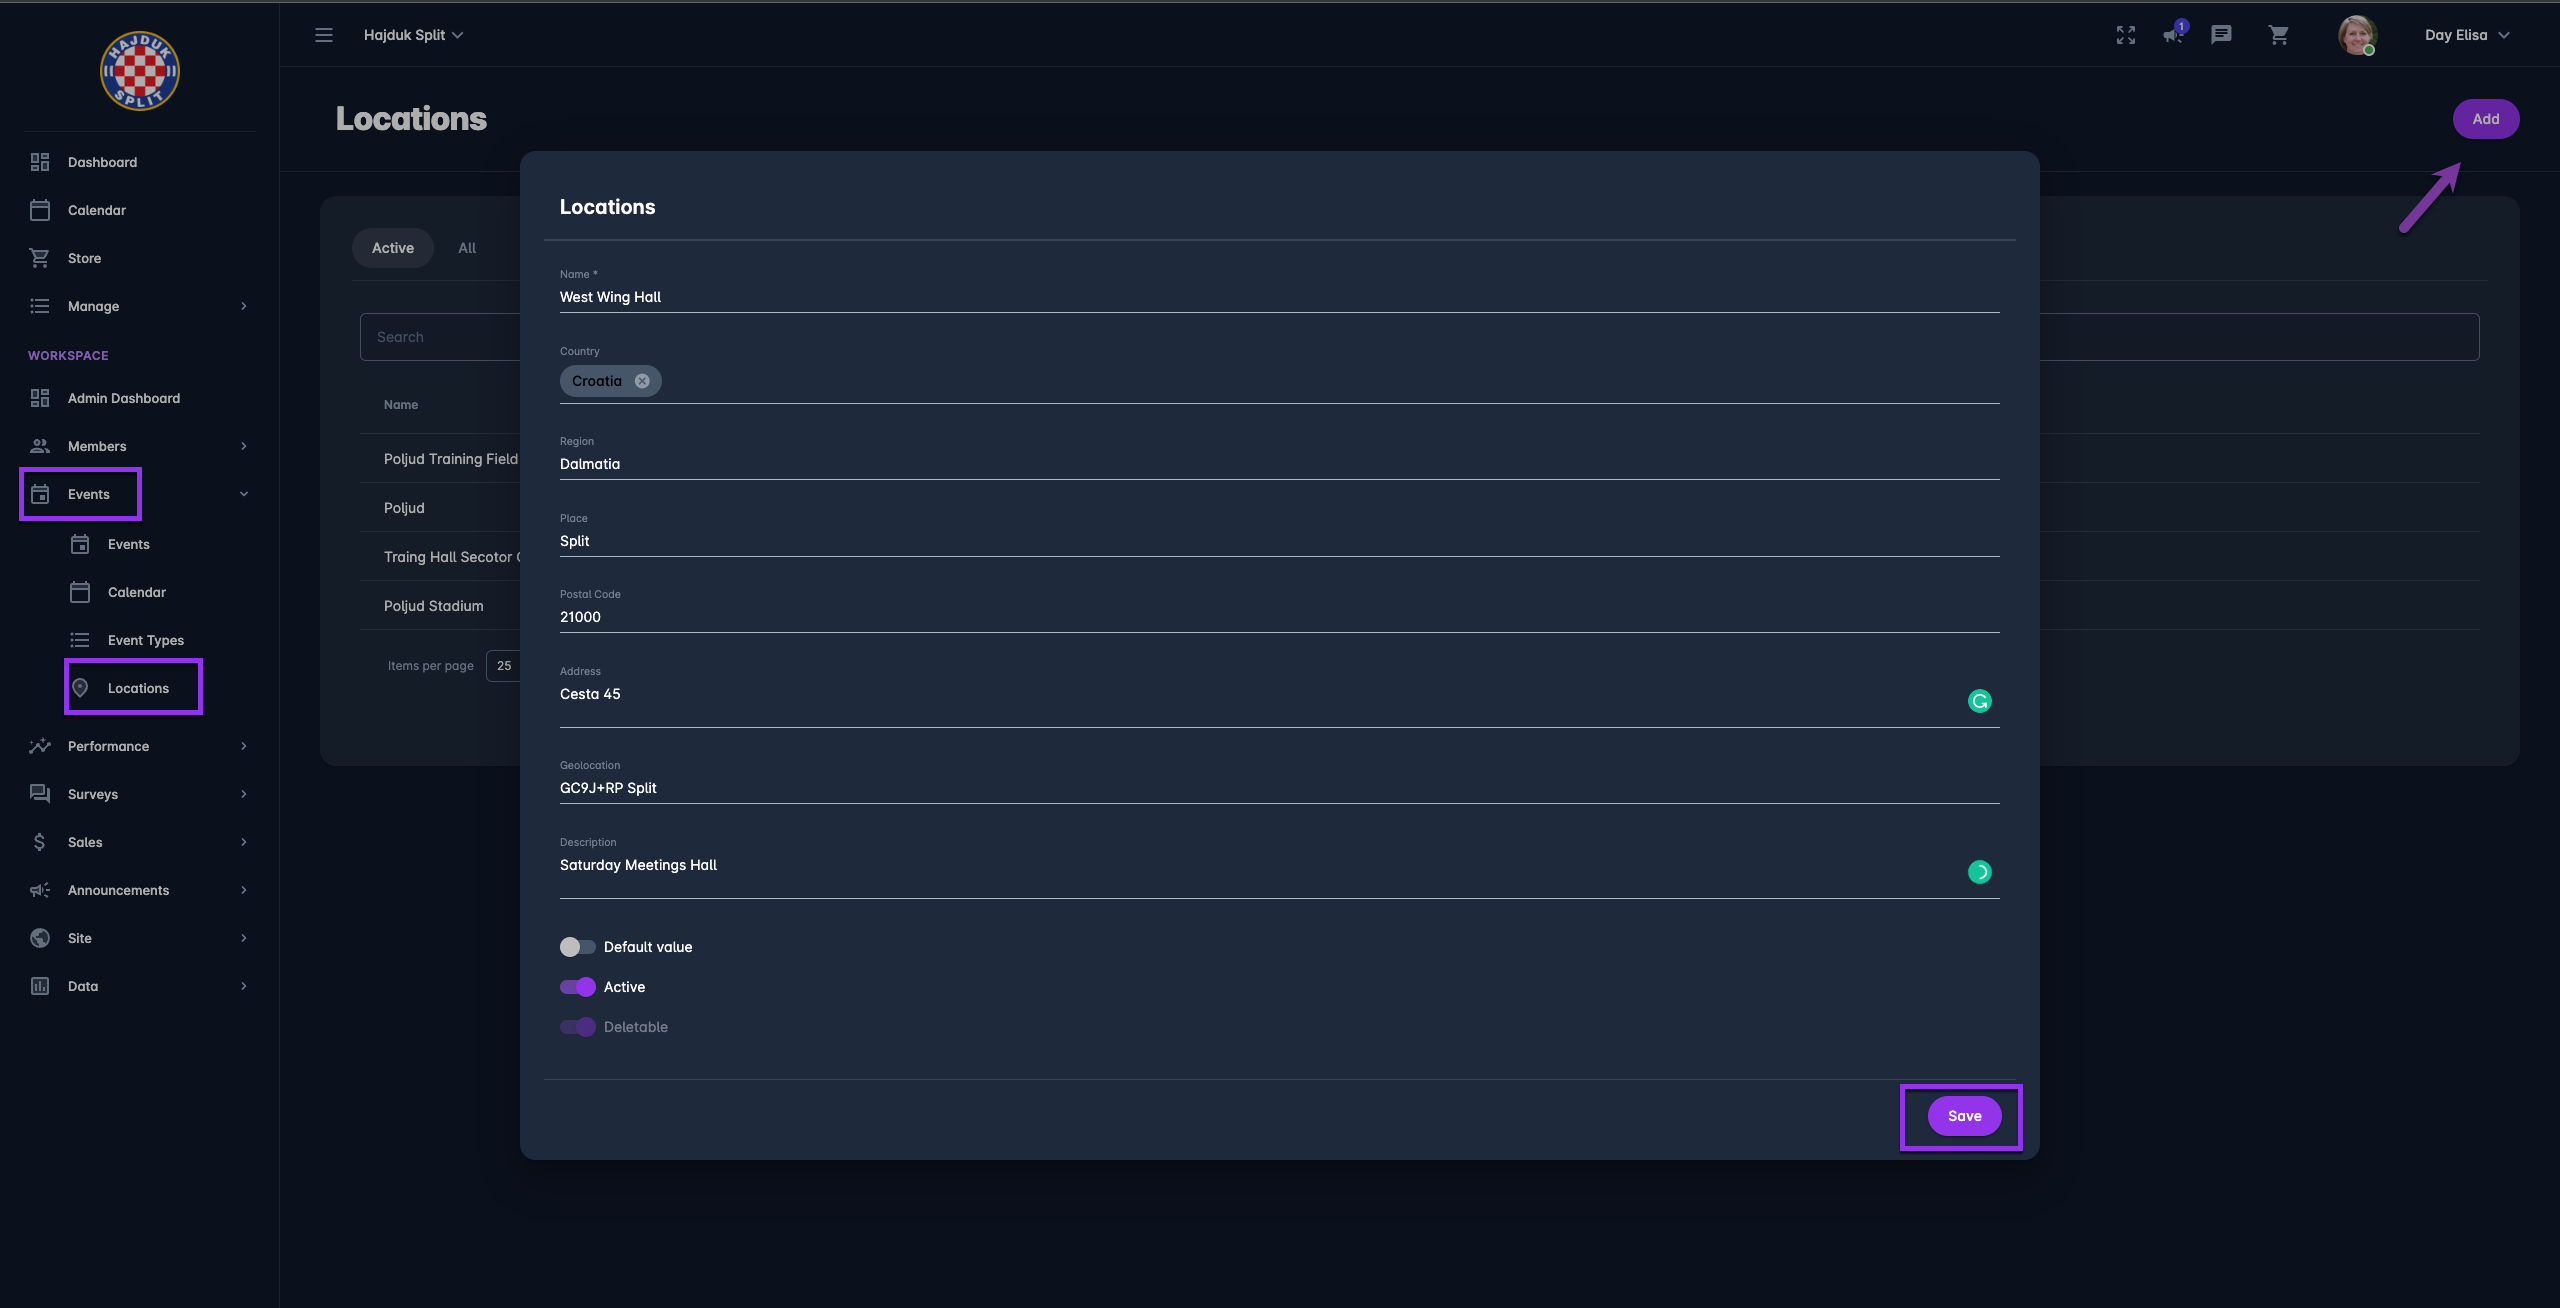Viewport: 2560px width, 1308px height.
Task: Switch to the All tab
Action: coord(467,248)
